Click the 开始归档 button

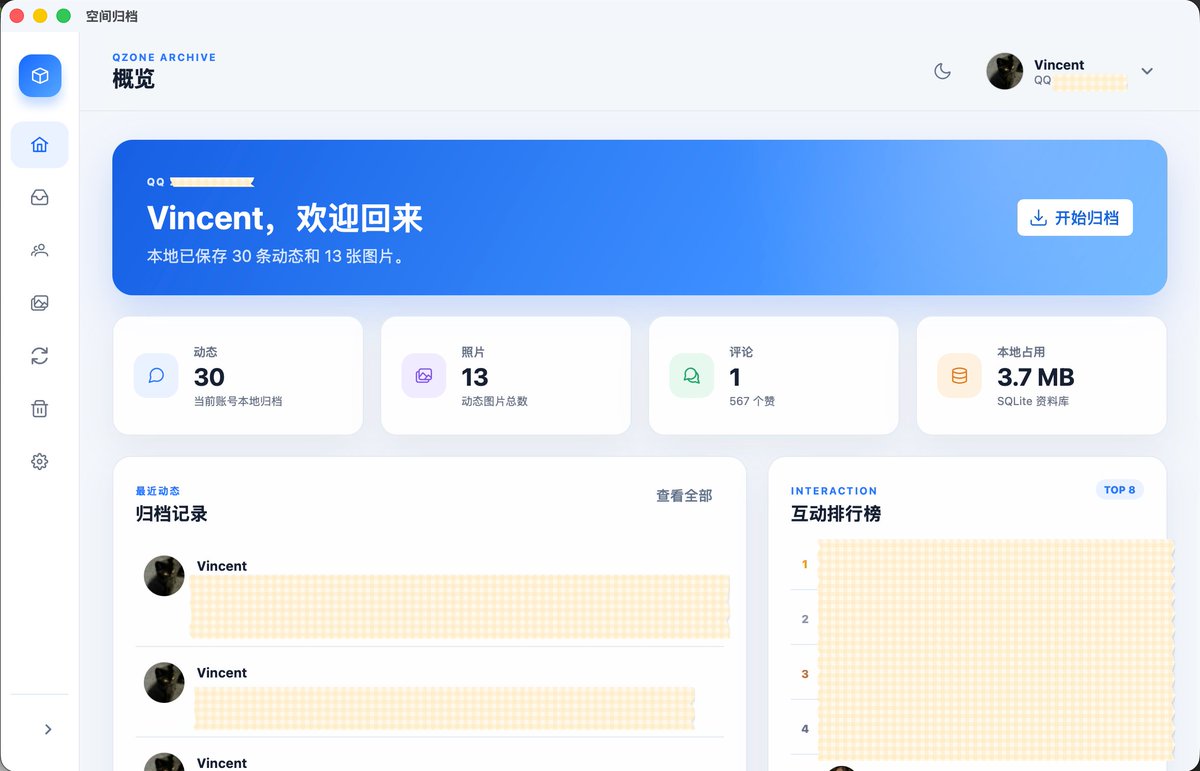(x=1075, y=218)
